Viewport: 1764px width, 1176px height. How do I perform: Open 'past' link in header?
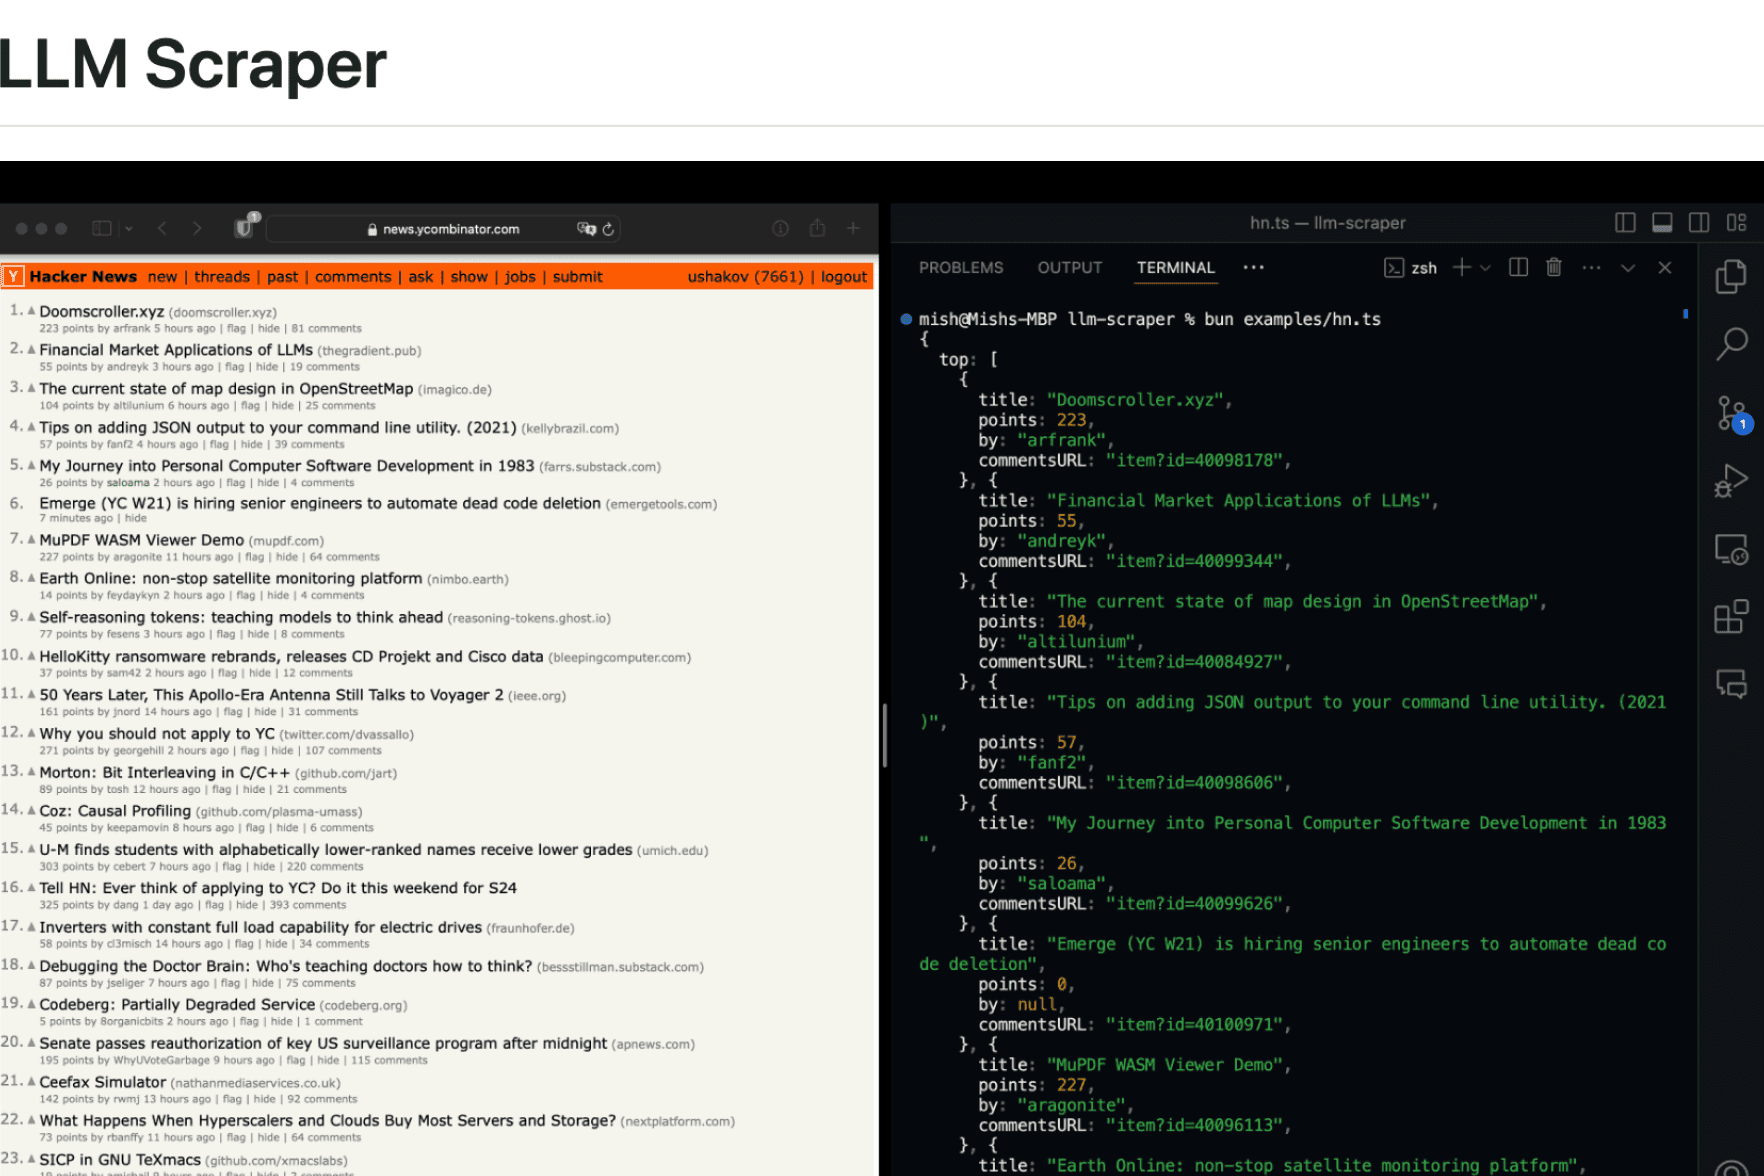283,277
